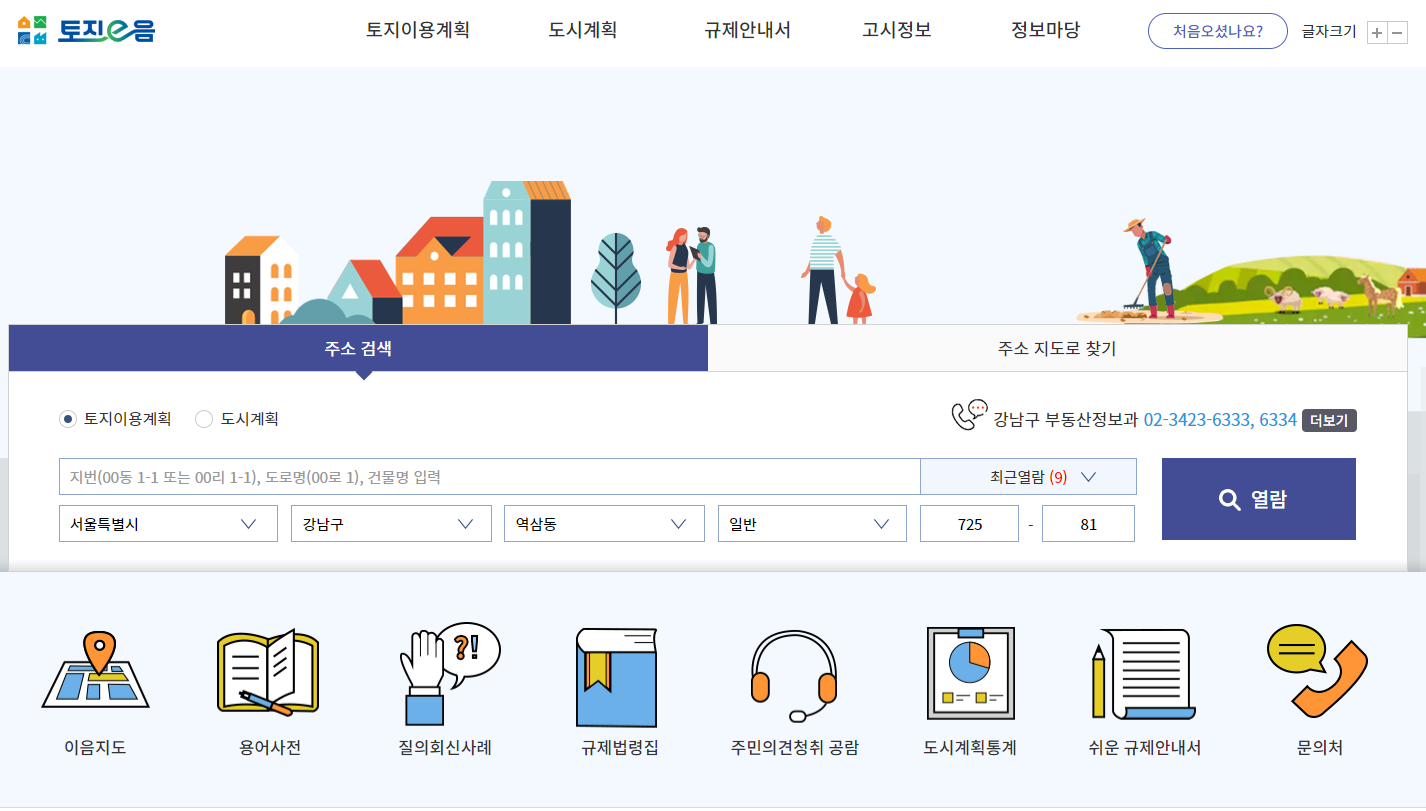Open the 쉬운 규제안내서 document pencil icon
Screen dimensions: 1426x811
click(x=1144, y=673)
